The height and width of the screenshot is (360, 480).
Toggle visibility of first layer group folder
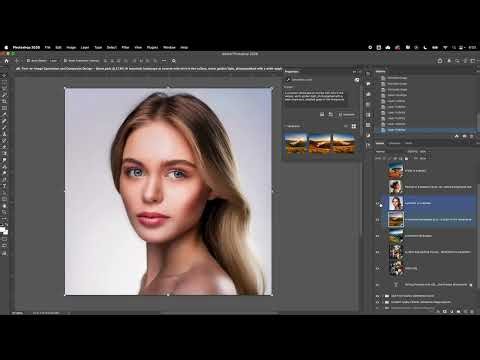(378, 296)
